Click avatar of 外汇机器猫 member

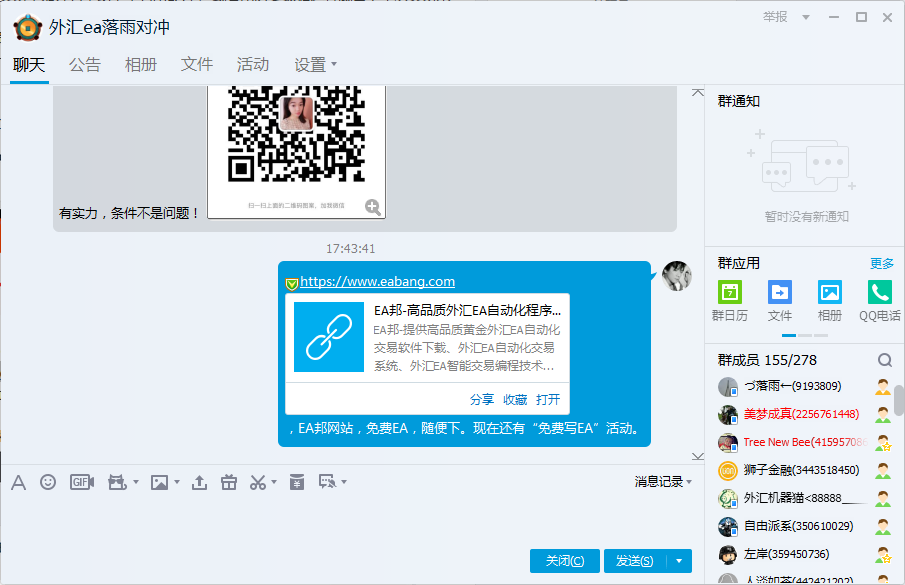click(x=728, y=498)
